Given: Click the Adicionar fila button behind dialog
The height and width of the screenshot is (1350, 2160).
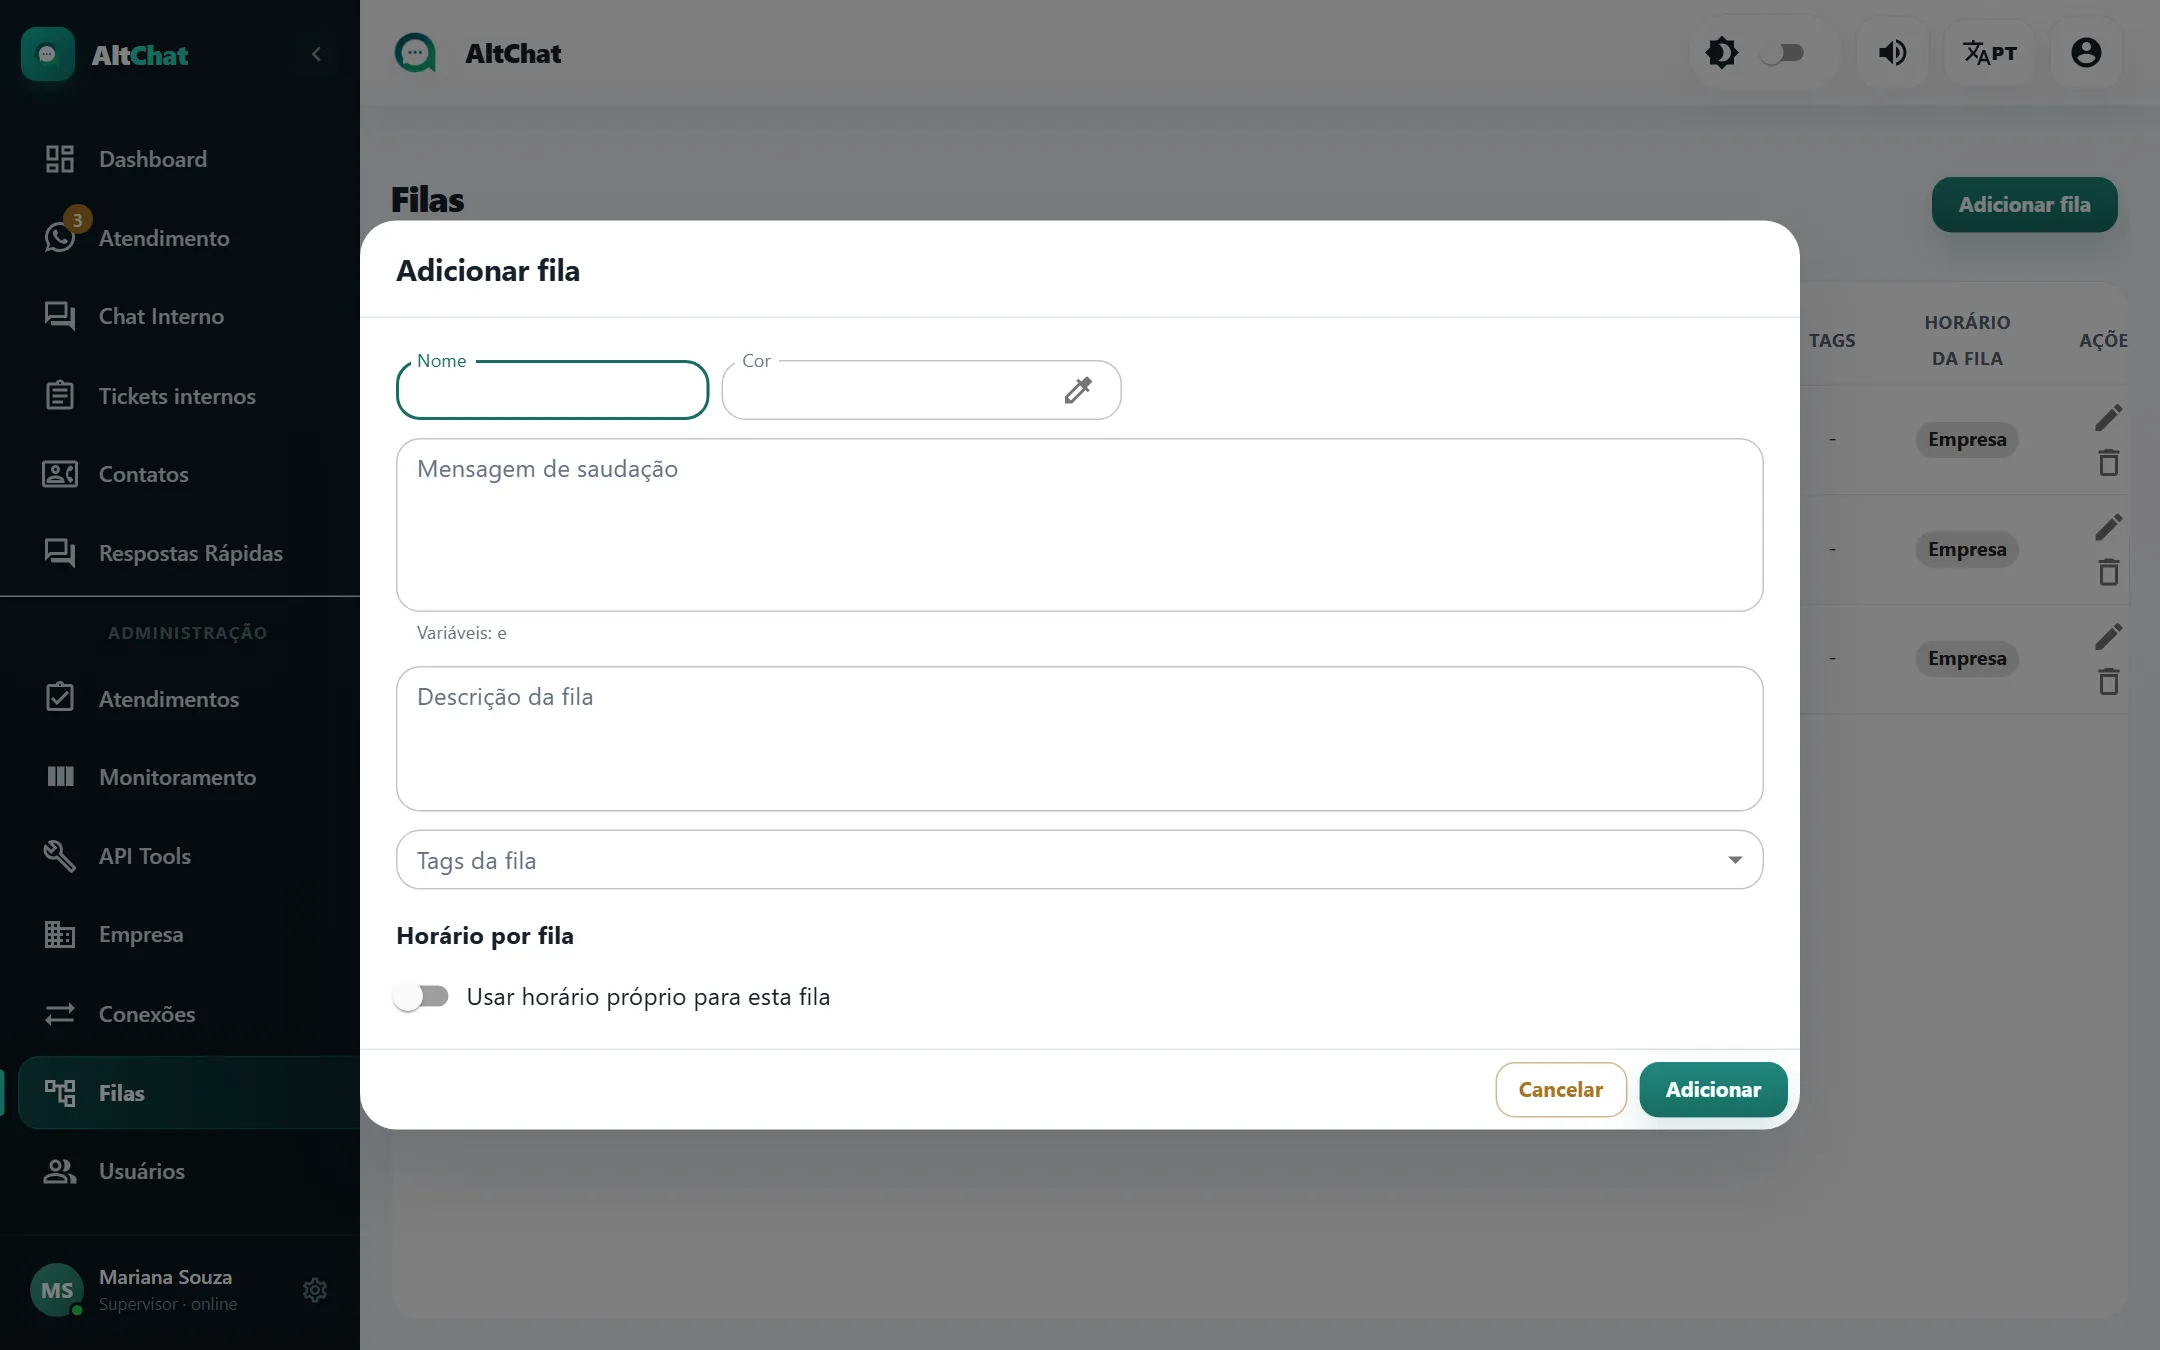Looking at the screenshot, I should click(x=2024, y=205).
